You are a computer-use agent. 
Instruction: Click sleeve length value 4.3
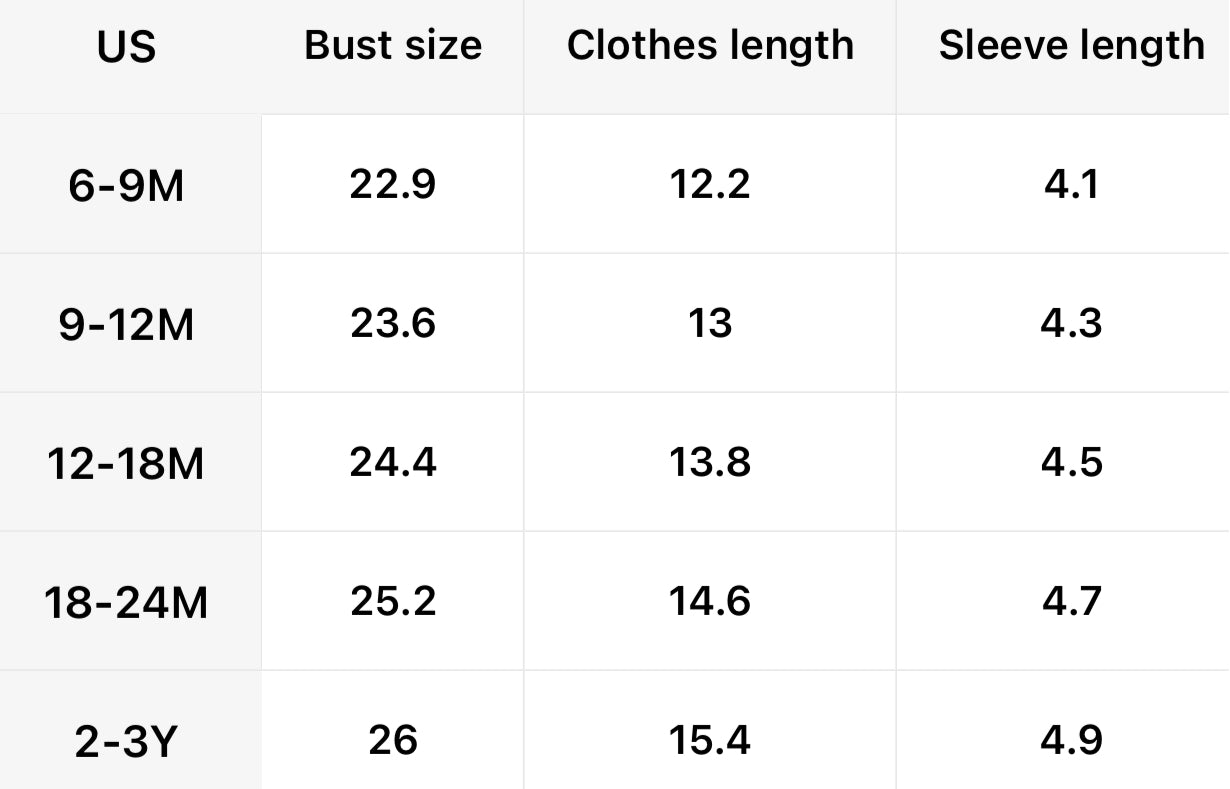(1071, 323)
